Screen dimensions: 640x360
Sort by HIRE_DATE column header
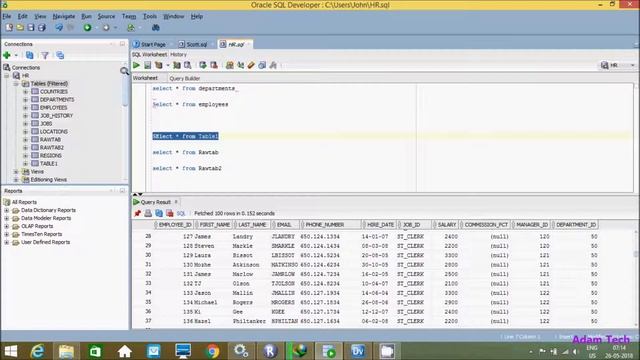pos(380,224)
